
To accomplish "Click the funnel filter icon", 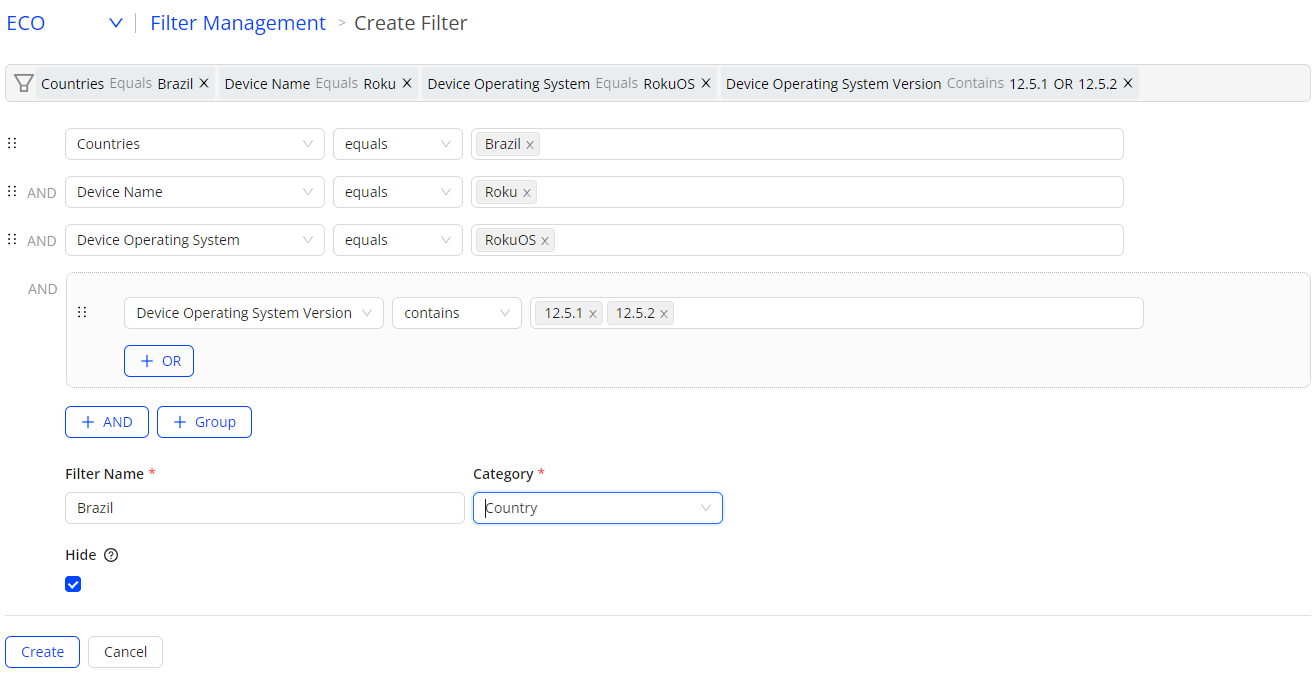I will pos(24,83).
